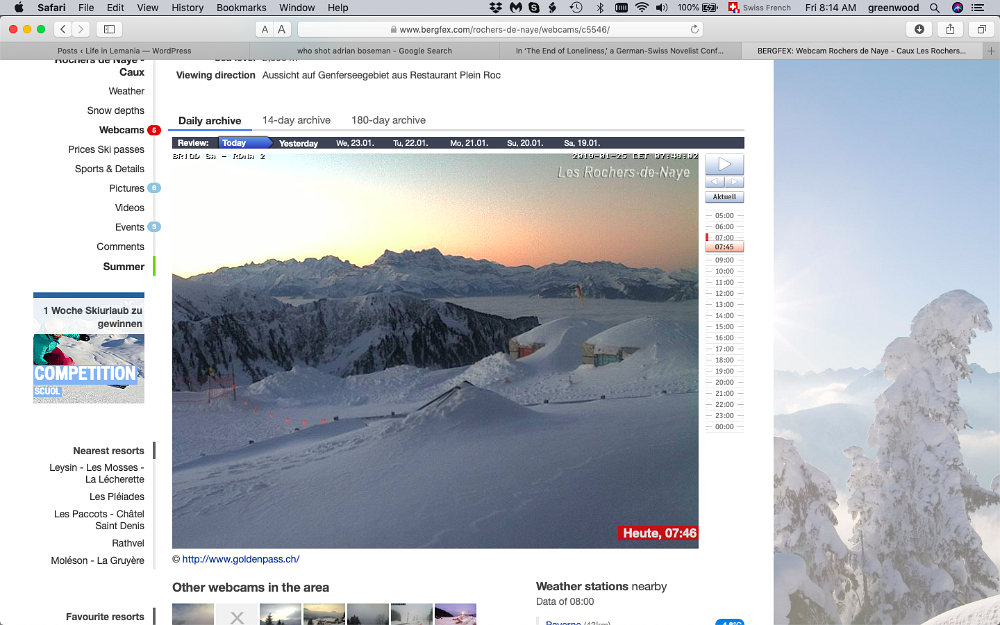Toggle the Safari sidebar button
Image resolution: width=1000 pixels, height=625 pixels.
point(109,29)
